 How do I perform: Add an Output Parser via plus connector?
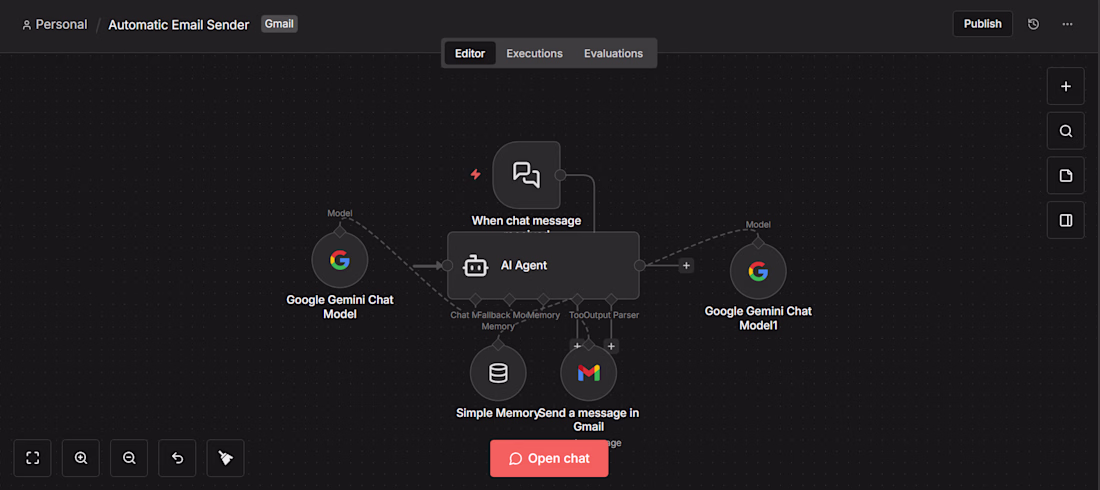611,346
